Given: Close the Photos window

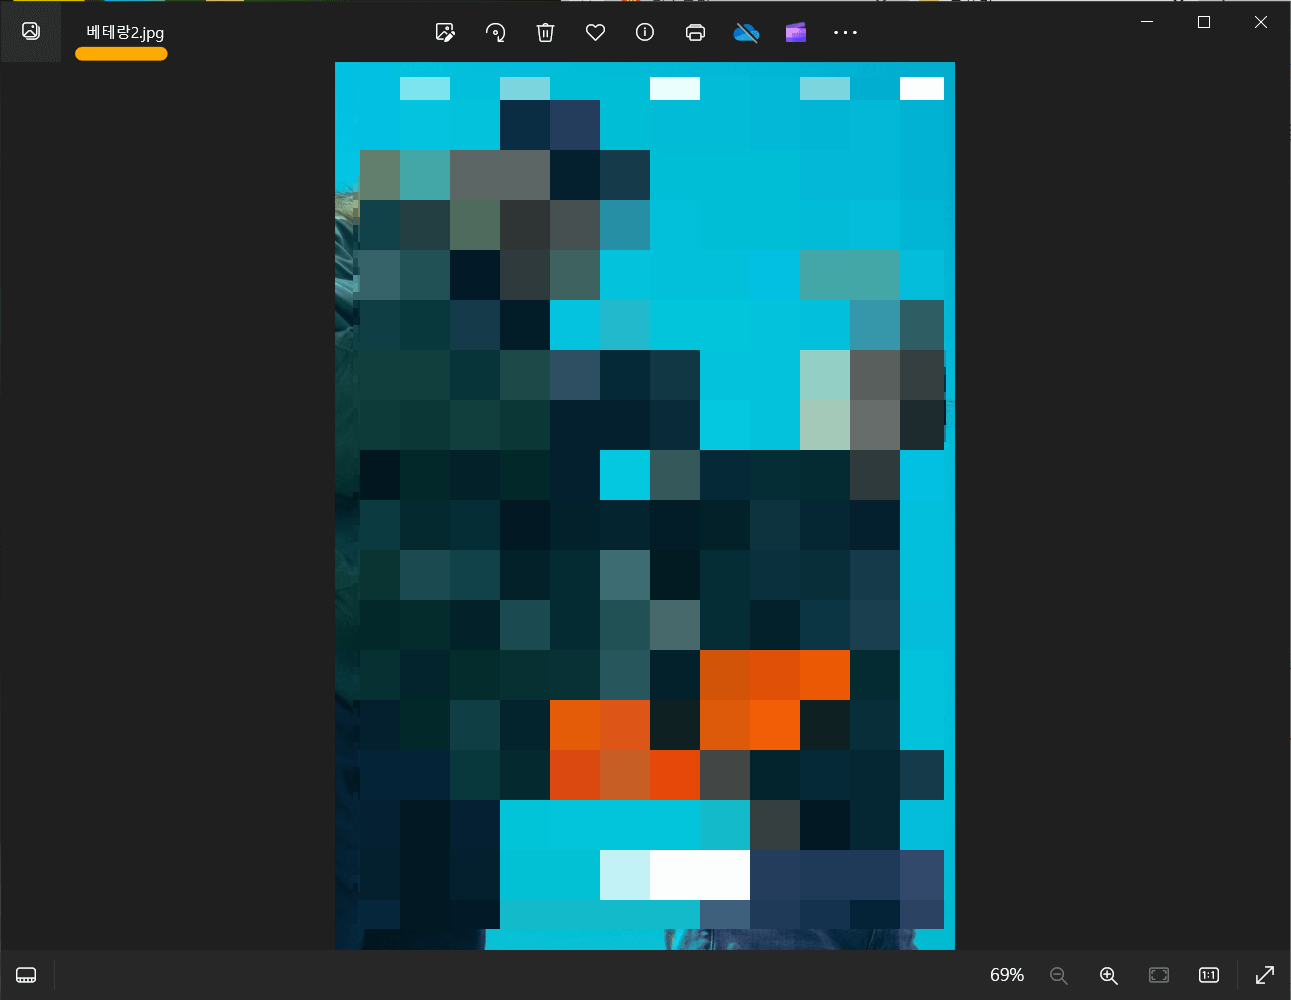Looking at the screenshot, I should (x=1261, y=22).
